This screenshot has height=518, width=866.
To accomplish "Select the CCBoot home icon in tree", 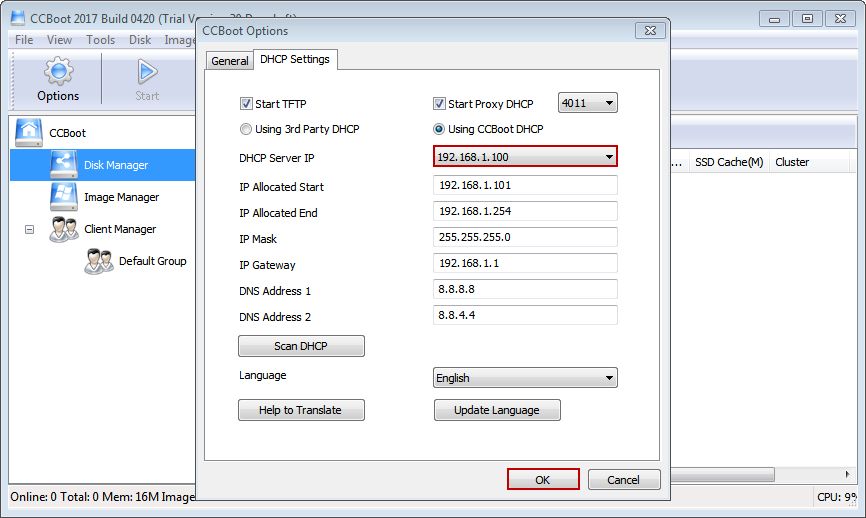I will 29,133.
